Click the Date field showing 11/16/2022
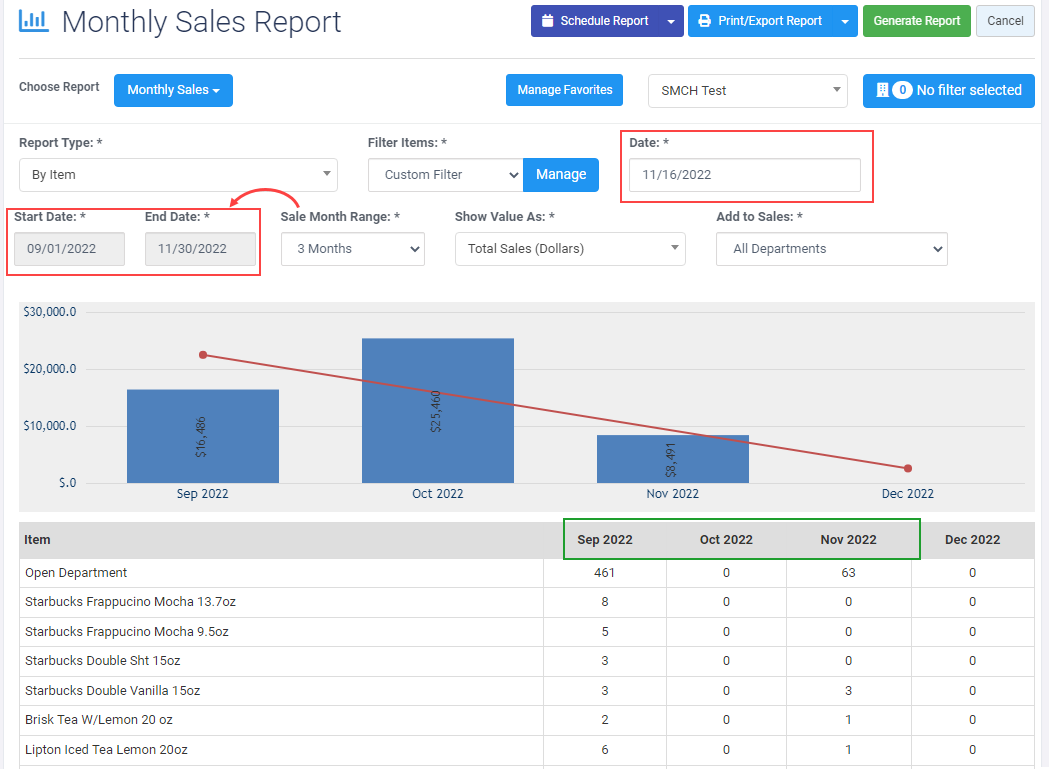1049x769 pixels. coord(745,175)
